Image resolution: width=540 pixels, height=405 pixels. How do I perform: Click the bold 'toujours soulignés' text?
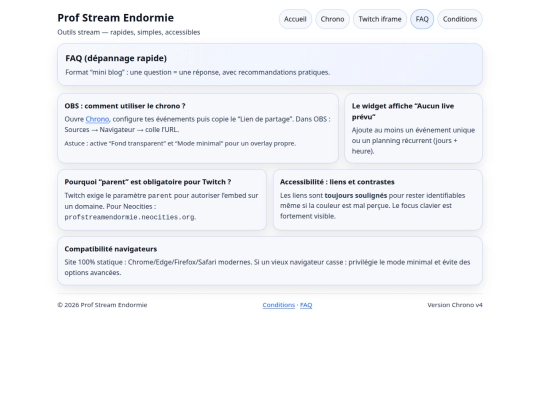356,196
